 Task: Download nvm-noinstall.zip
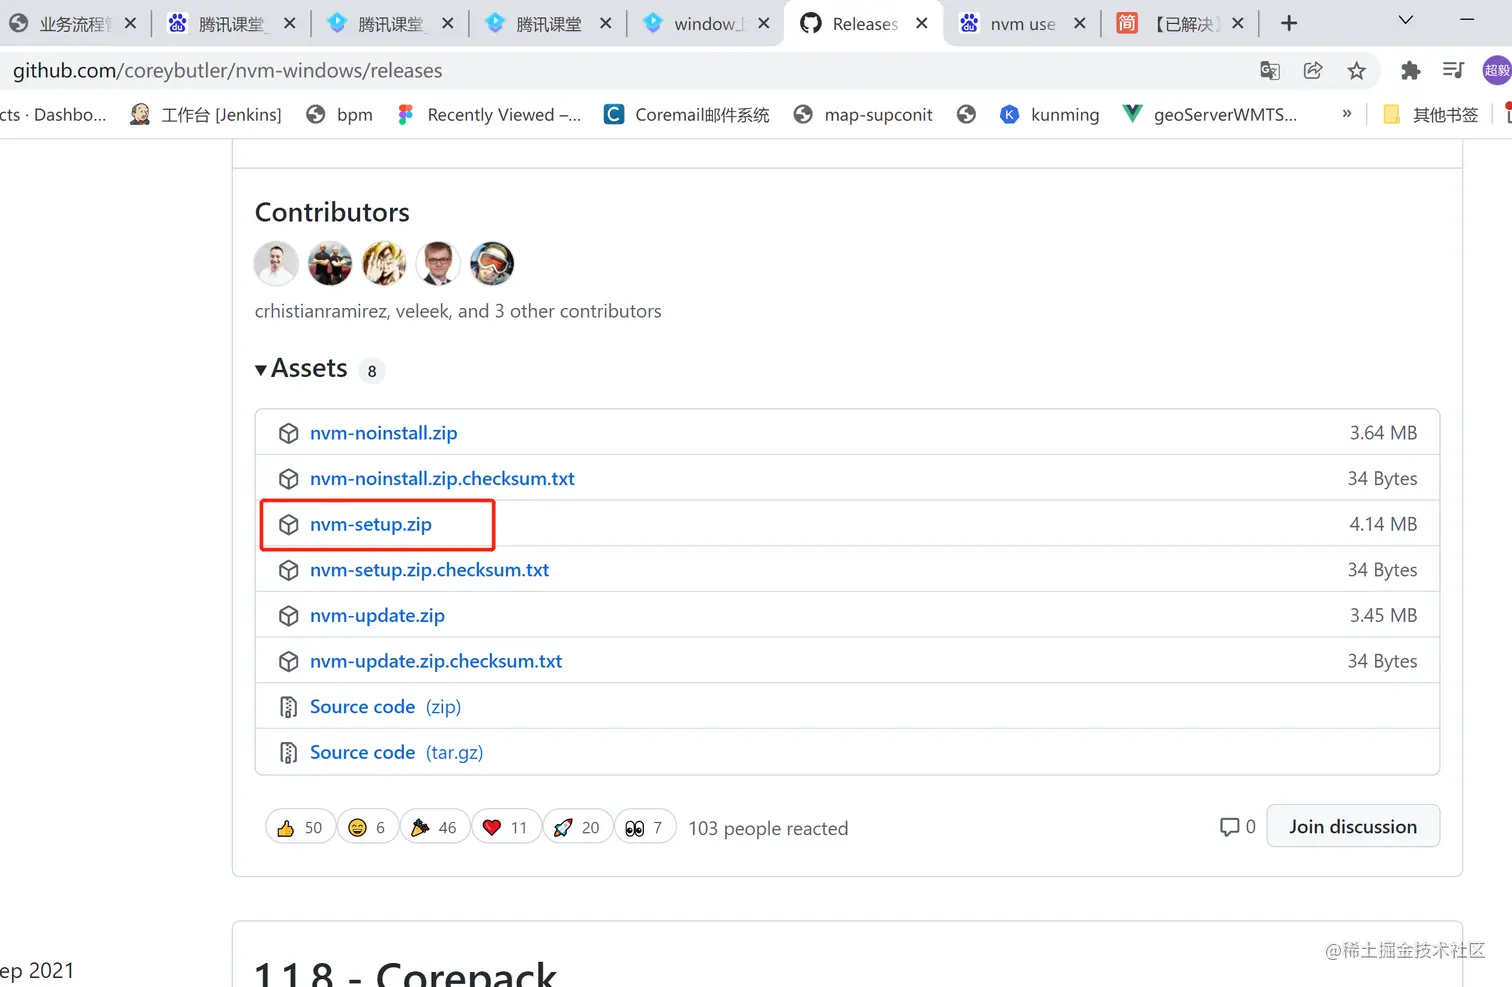(384, 433)
